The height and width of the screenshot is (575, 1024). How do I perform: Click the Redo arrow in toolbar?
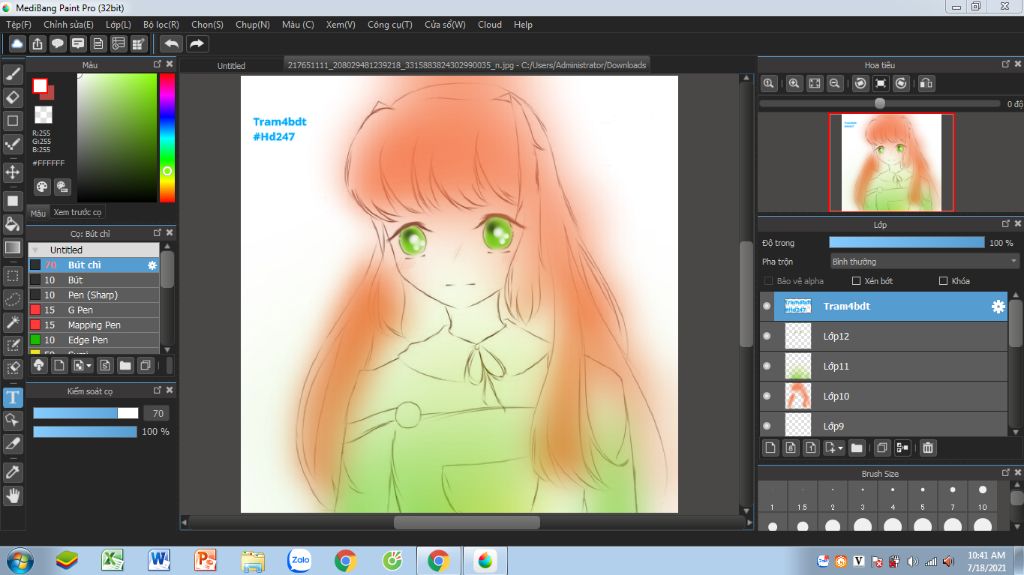[197, 44]
